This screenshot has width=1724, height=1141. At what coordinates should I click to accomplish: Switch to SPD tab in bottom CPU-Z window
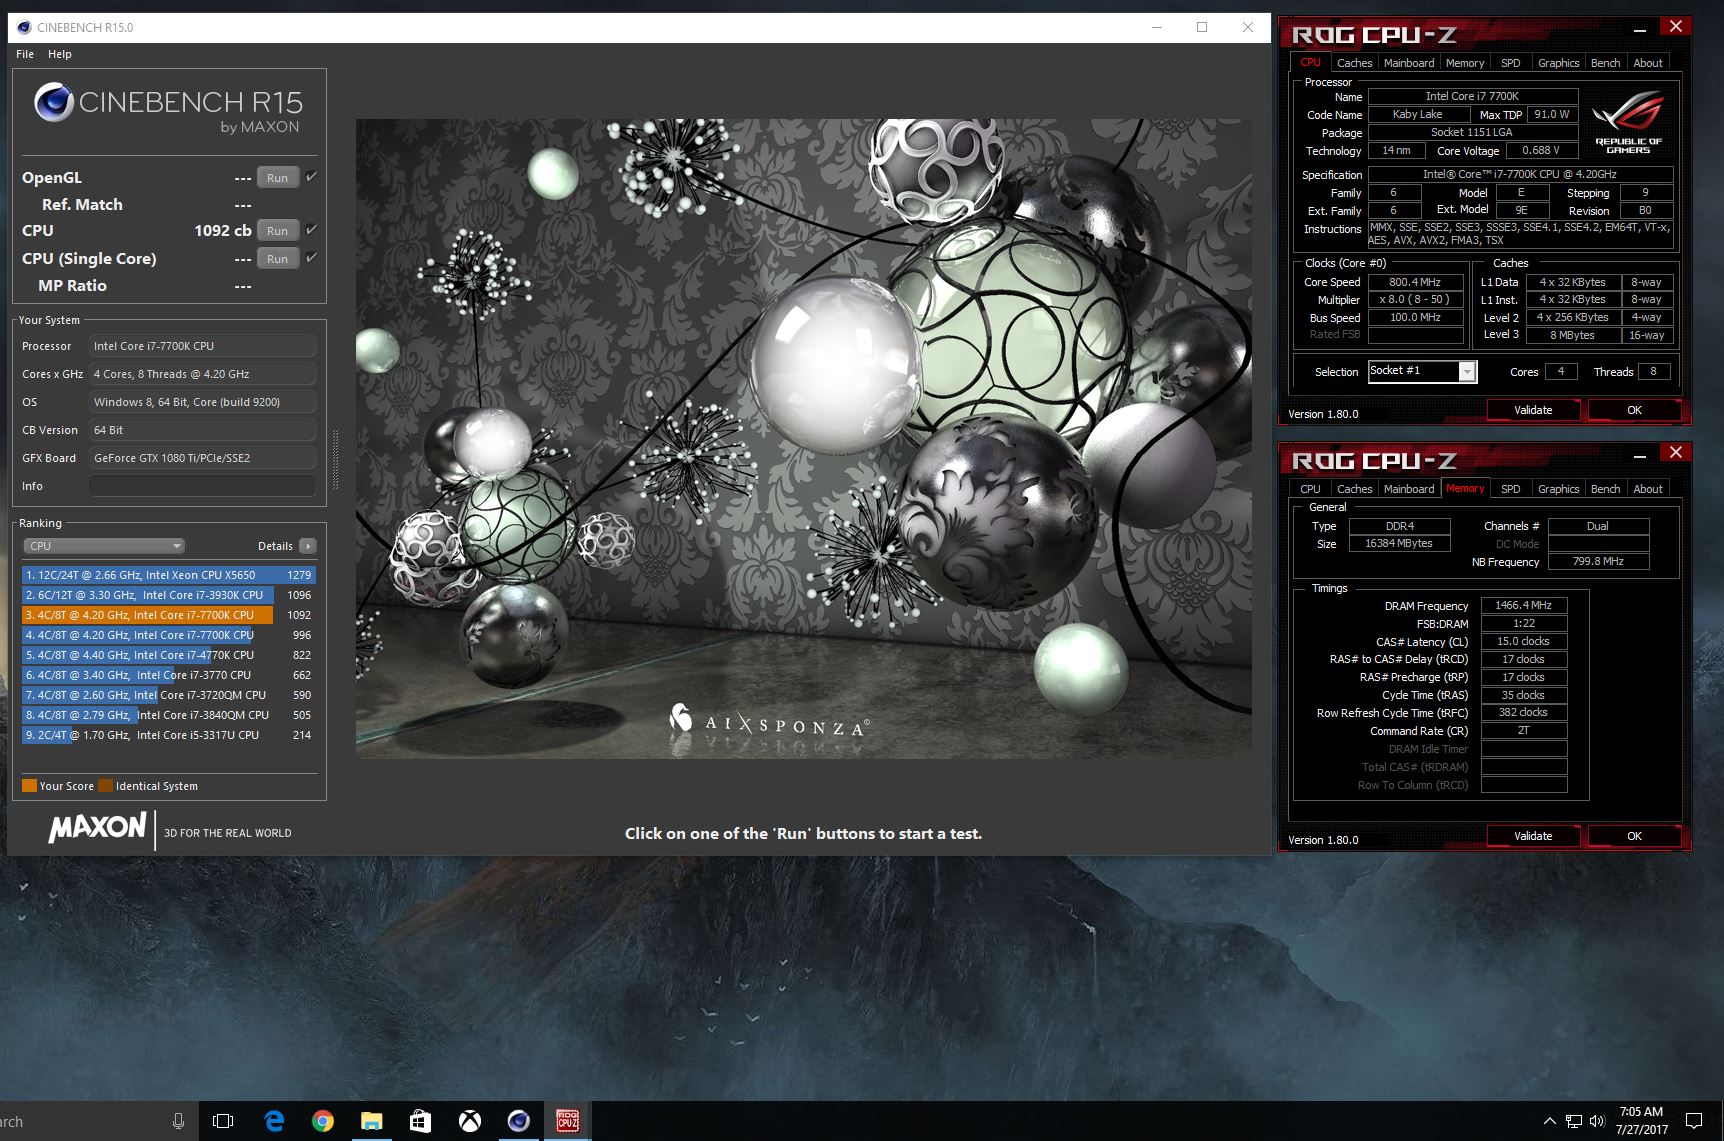tap(1510, 489)
